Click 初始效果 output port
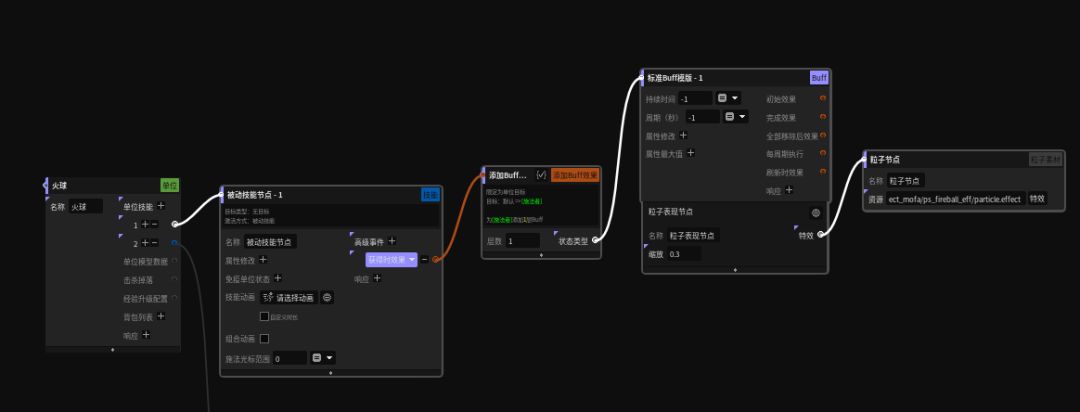The height and width of the screenshot is (412, 1080). (x=822, y=99)
